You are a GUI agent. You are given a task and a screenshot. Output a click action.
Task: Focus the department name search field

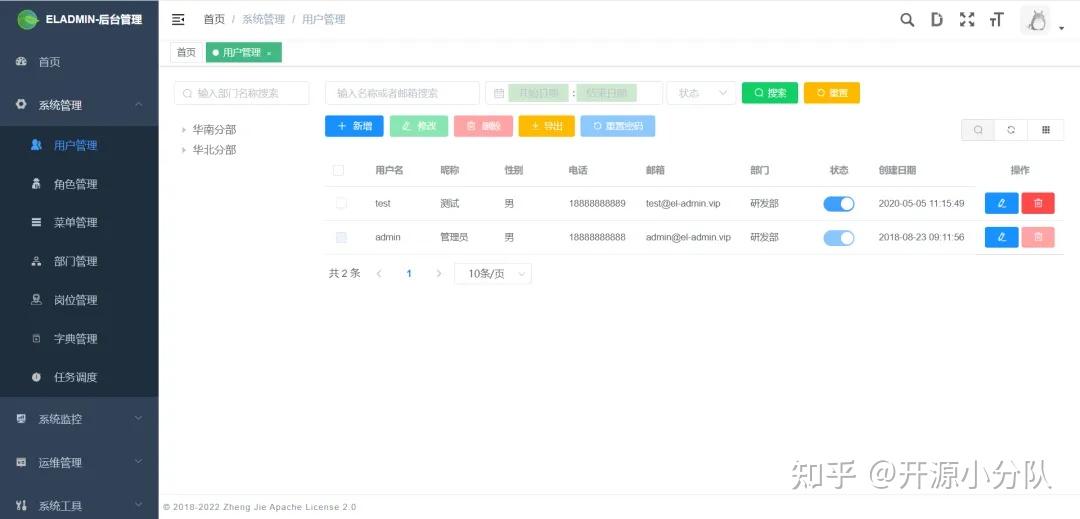(x=242, y=93)
